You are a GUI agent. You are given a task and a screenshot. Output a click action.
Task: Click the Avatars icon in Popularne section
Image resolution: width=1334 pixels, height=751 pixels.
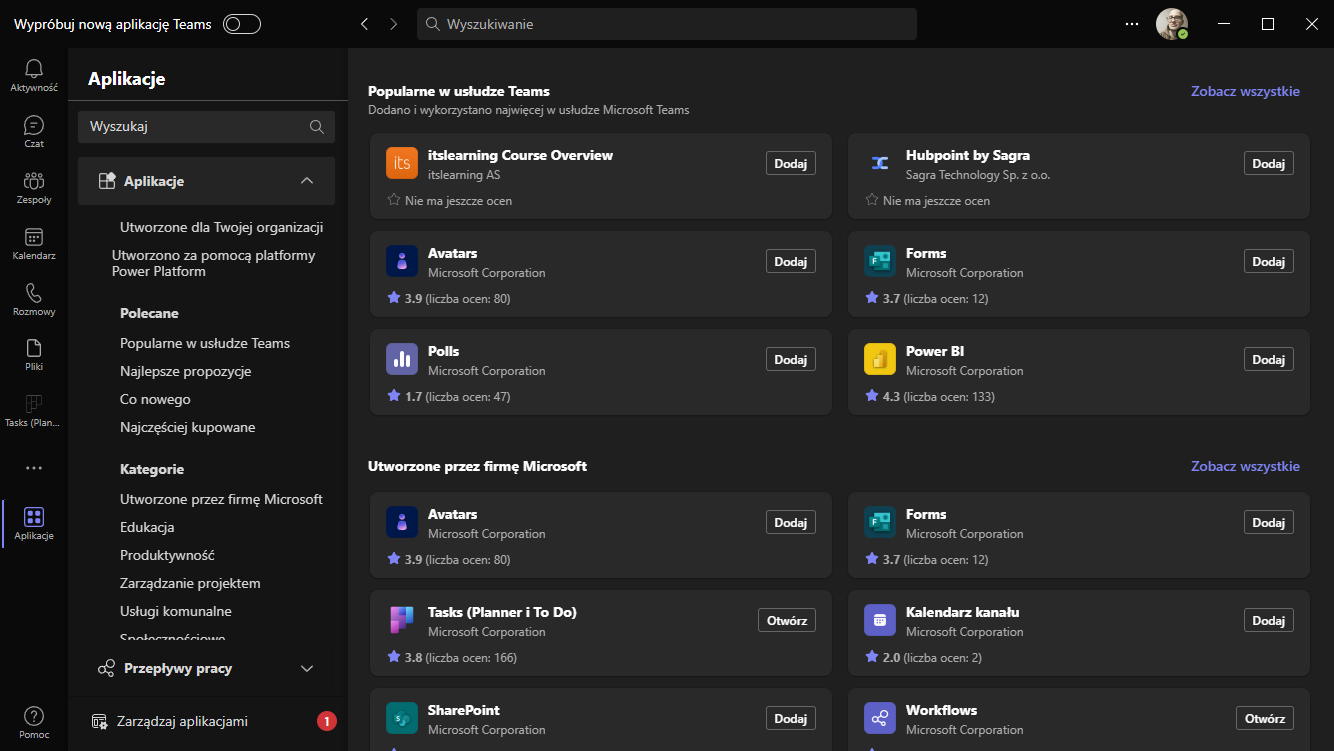coord(402,261)
